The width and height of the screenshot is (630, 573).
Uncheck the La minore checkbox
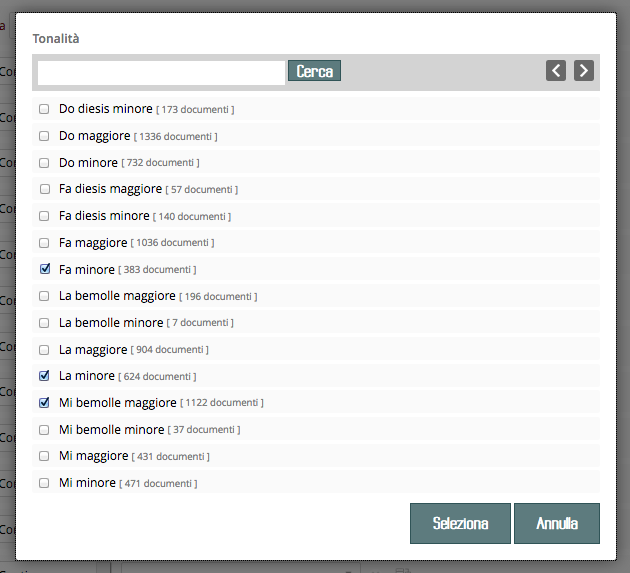tap(44, 376)
